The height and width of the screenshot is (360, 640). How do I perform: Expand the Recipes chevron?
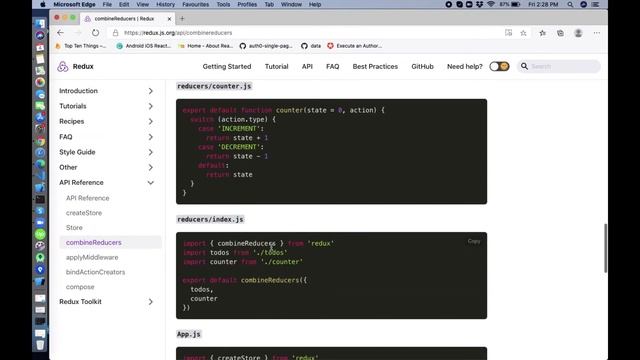click(151, 122)
